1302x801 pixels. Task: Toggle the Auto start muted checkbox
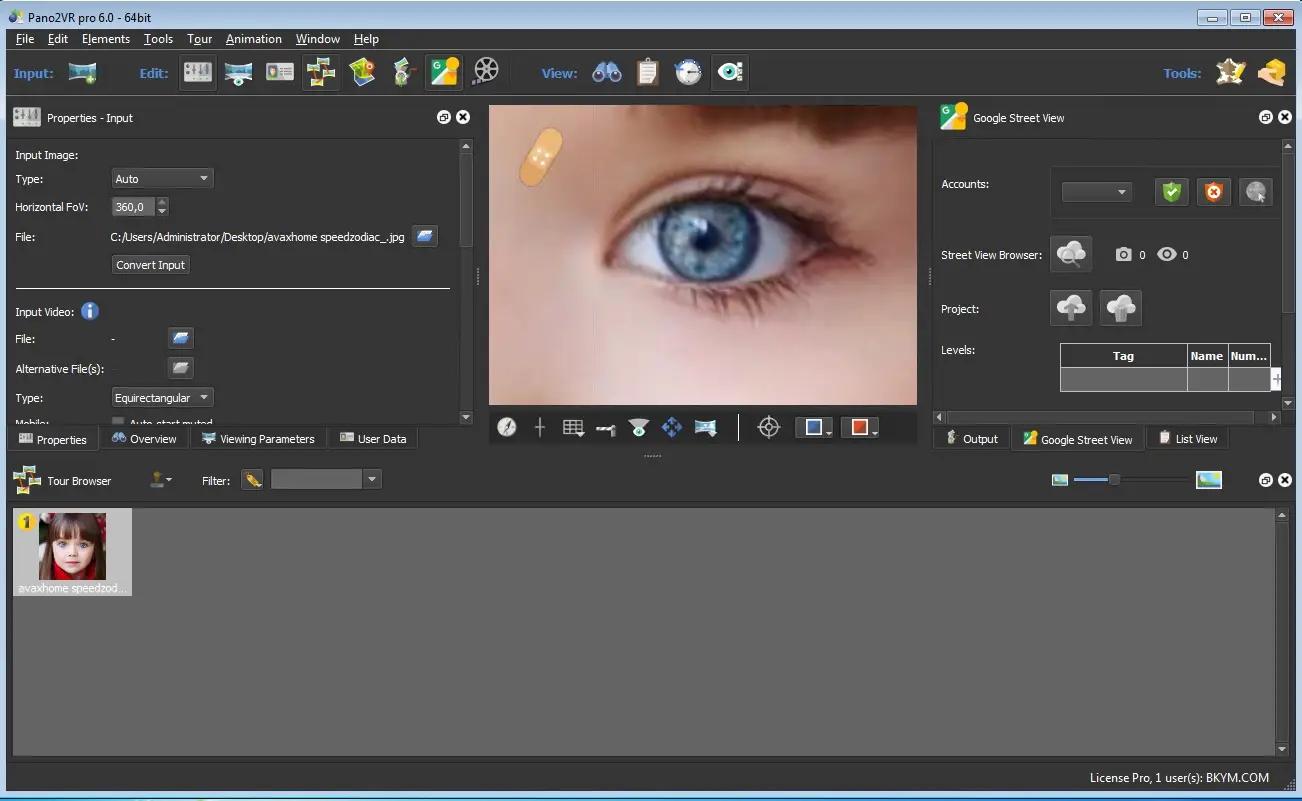pos(118,423)
